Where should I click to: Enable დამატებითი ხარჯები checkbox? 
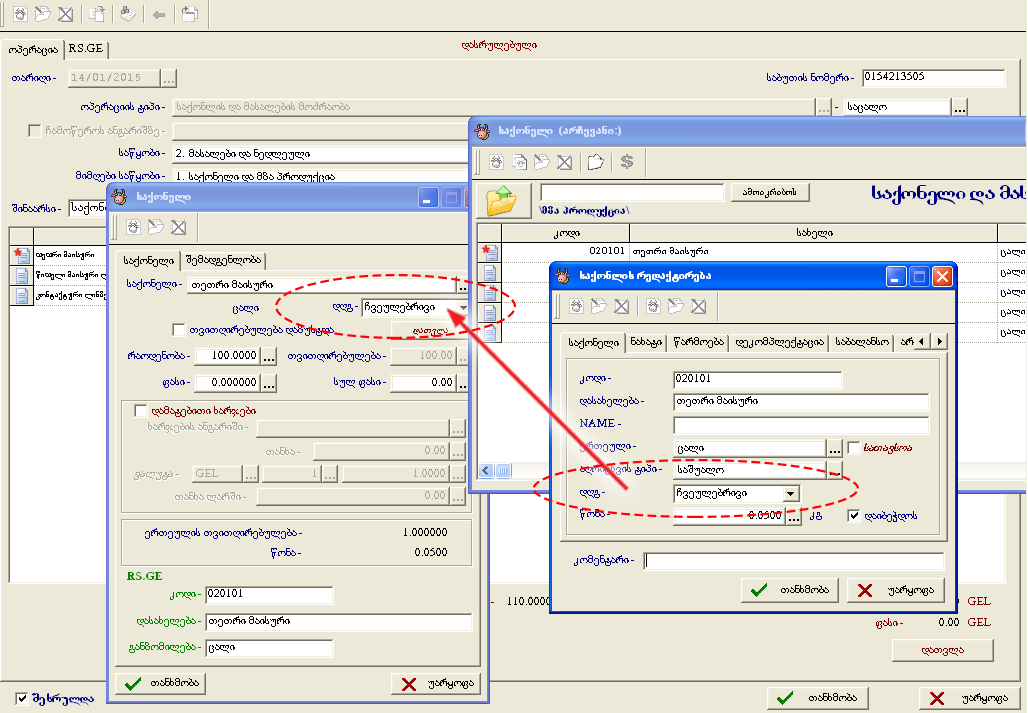pos(140,410)
